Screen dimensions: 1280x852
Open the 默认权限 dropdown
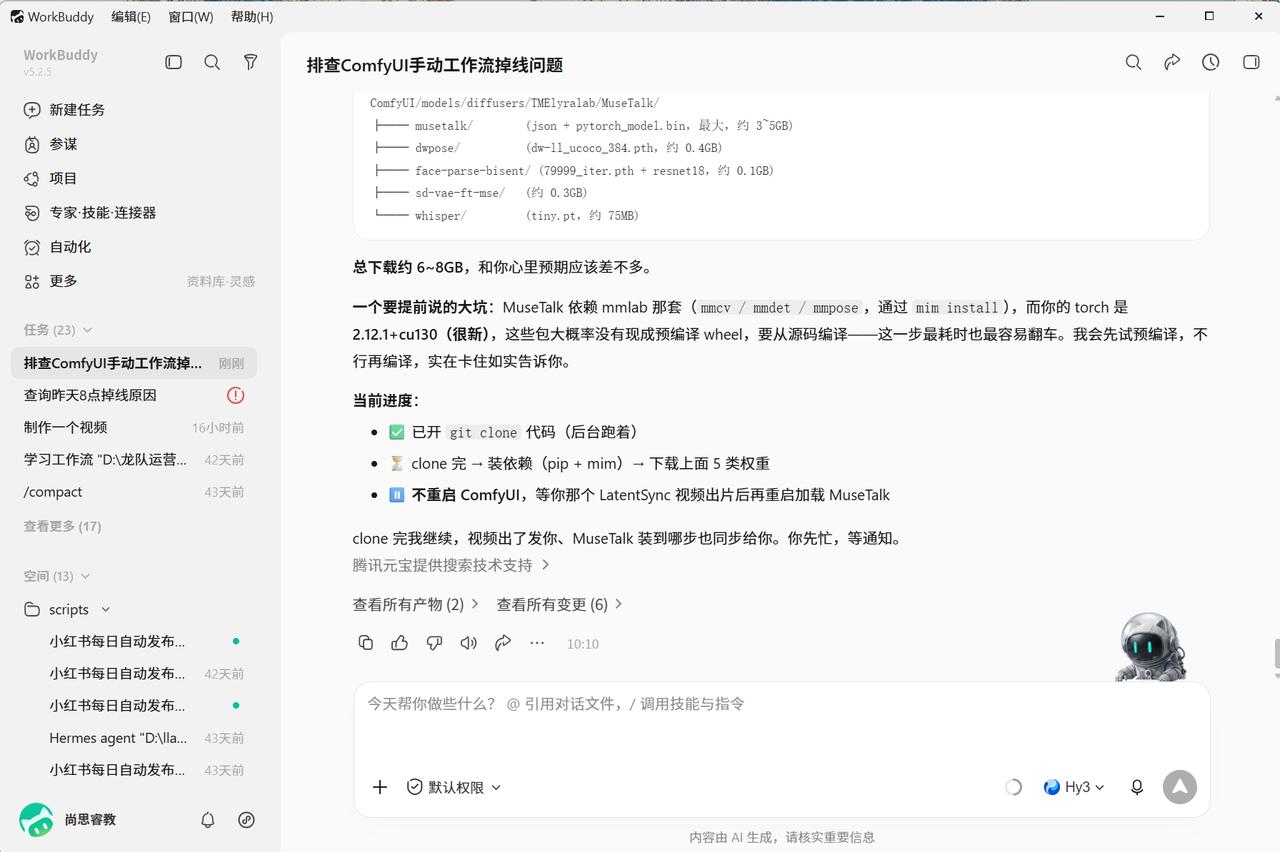pyautogui.click(x=454, y=787)
